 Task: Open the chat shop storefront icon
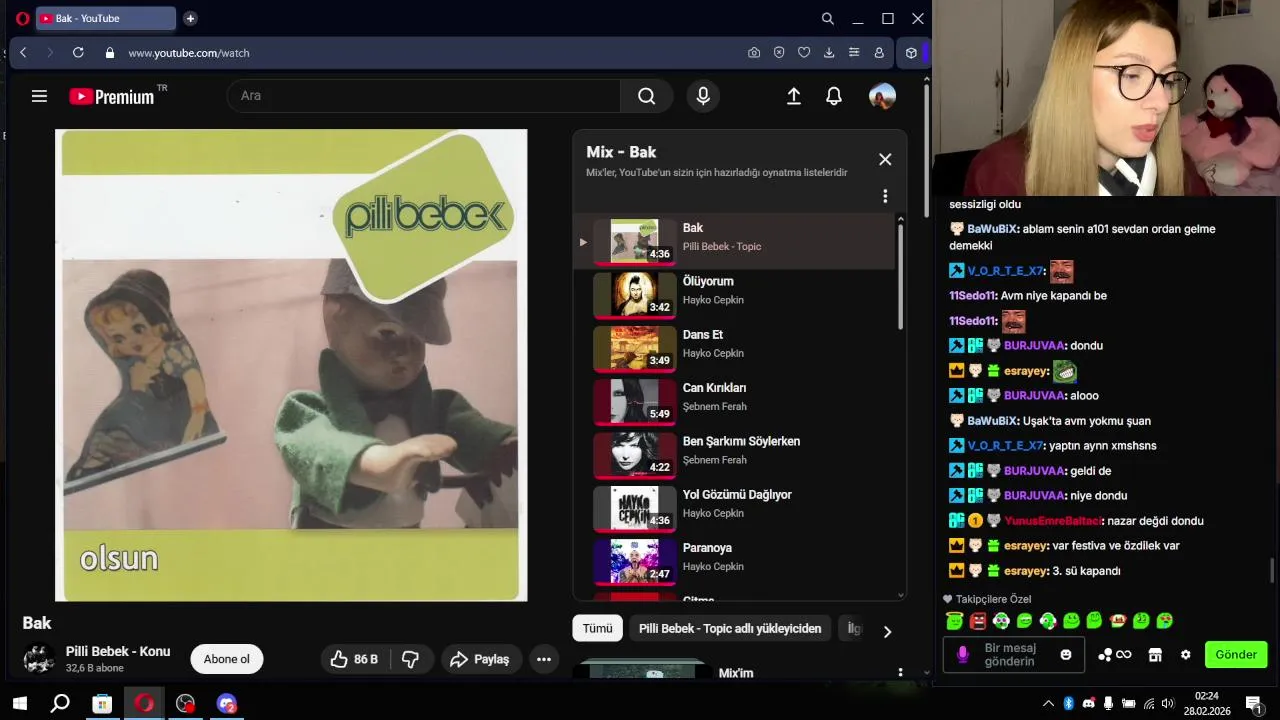pos(1155,655)
